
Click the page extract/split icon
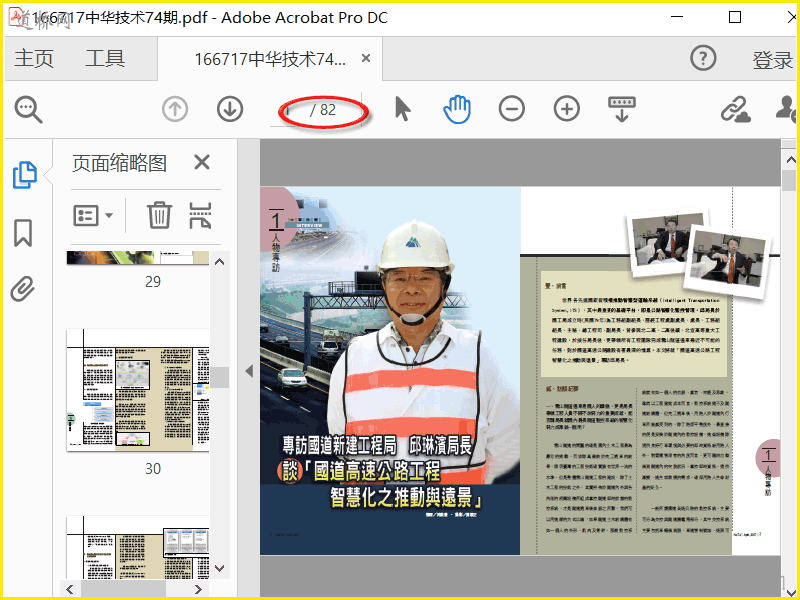tap(200, 215)
